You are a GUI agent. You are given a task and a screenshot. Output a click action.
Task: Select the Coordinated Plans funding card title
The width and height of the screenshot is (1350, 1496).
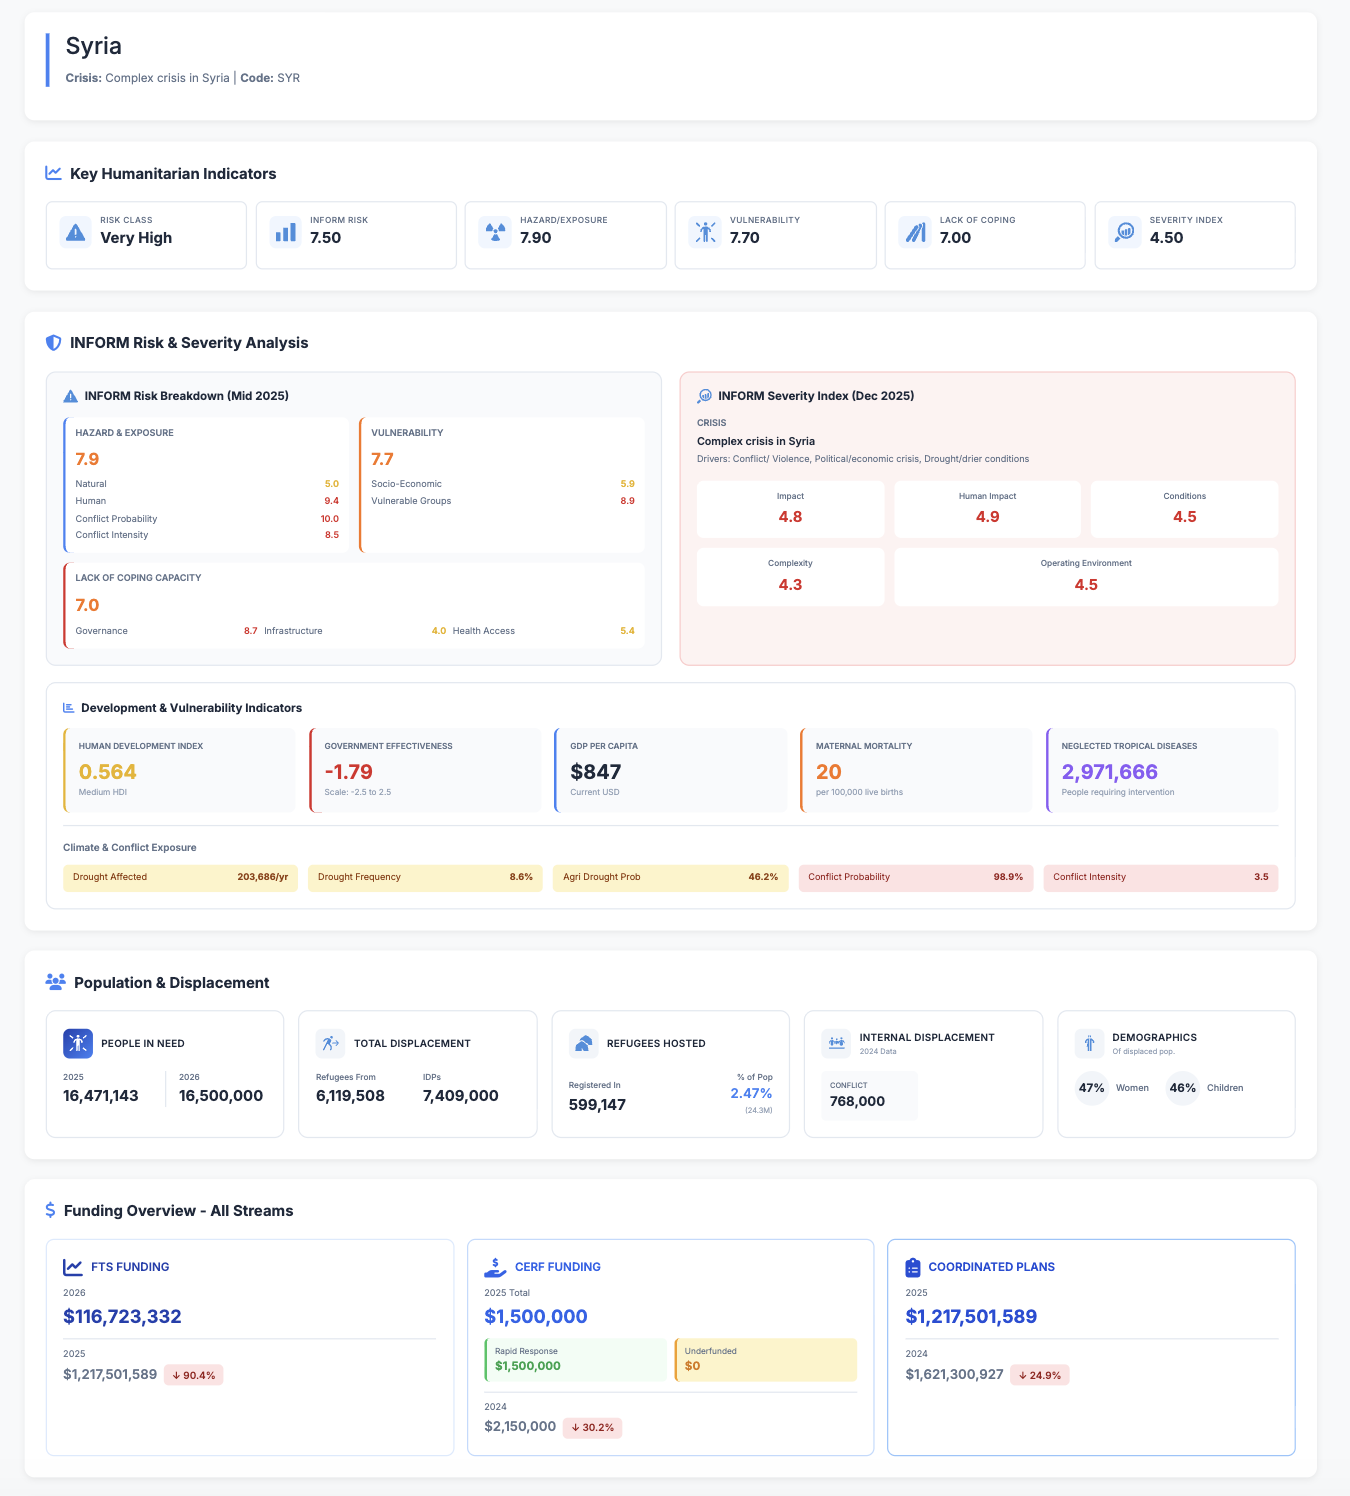(x=991, y=1267)
